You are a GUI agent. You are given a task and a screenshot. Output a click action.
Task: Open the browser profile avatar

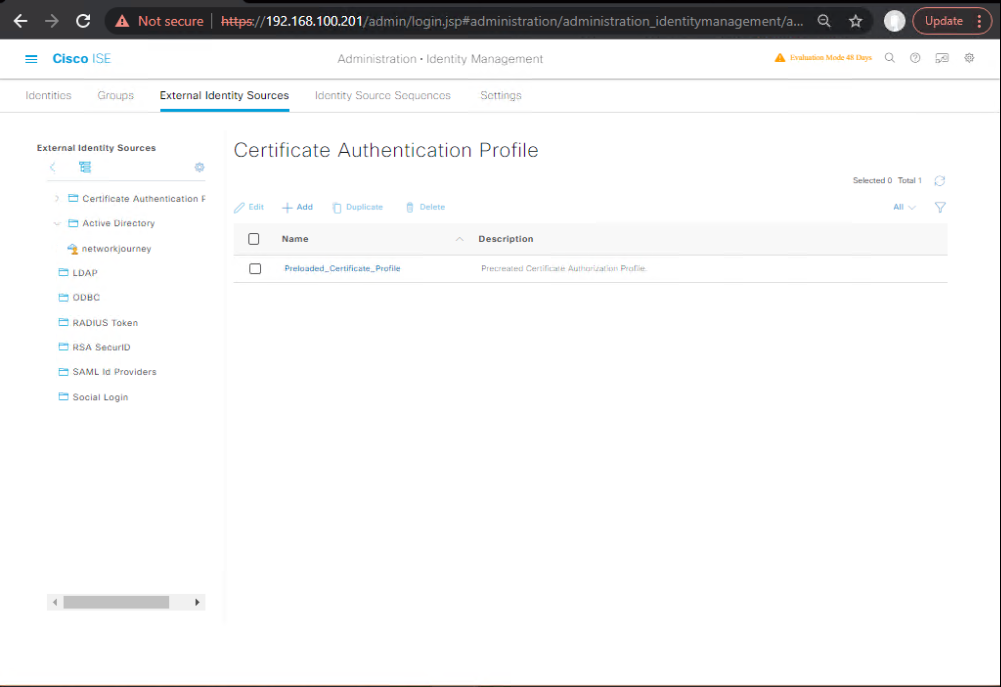coord(894,21)
